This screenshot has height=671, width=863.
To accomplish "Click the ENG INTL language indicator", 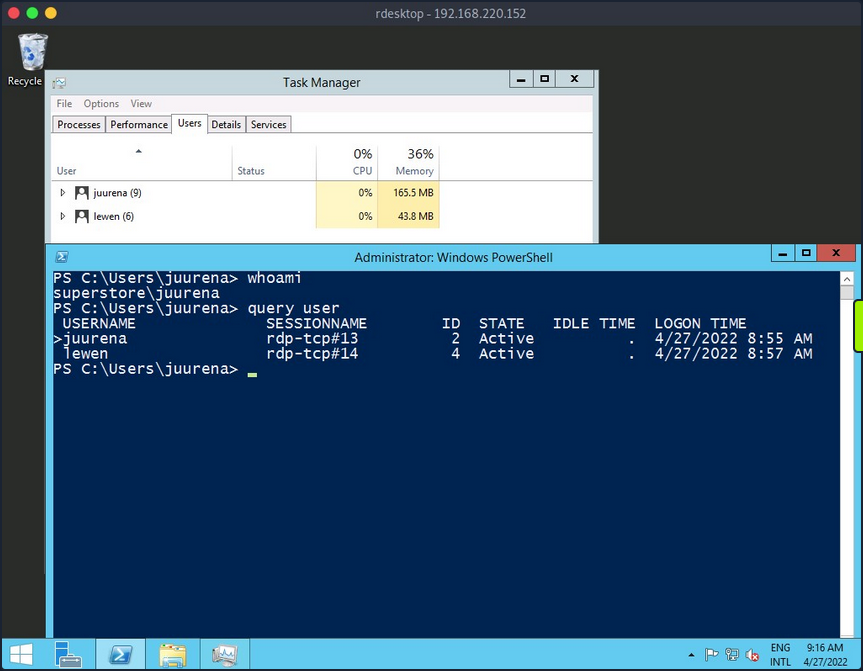I will click(781, 654).
